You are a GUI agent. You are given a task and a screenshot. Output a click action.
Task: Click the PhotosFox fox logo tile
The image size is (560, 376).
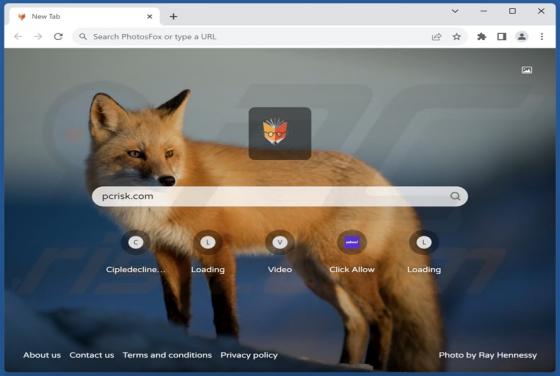280,133
